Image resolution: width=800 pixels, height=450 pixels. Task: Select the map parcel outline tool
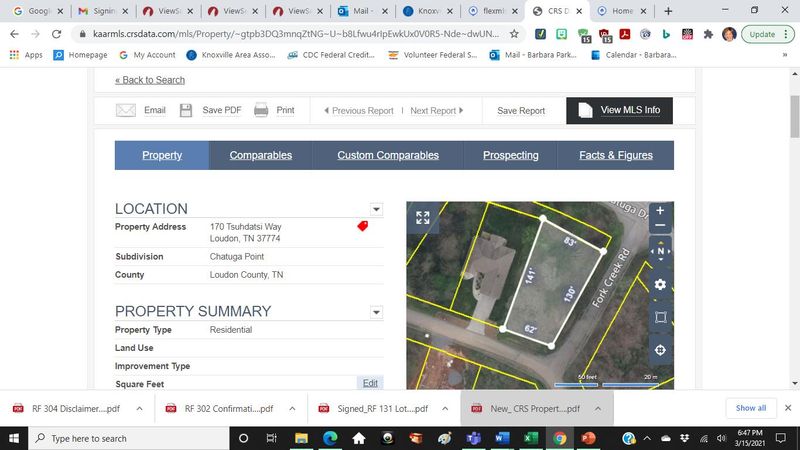pyautogui.click(x=660, y=317)
